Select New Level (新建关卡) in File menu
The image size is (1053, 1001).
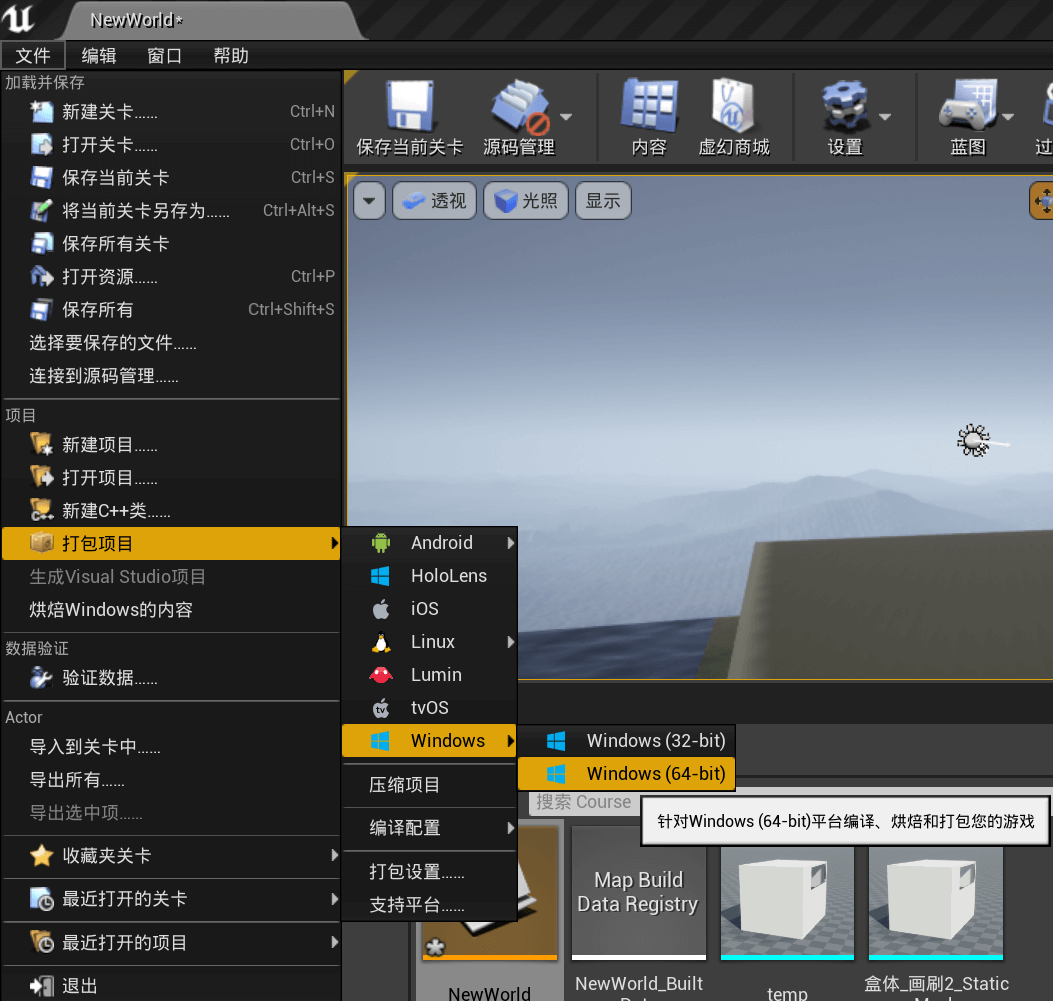(171, 111)
